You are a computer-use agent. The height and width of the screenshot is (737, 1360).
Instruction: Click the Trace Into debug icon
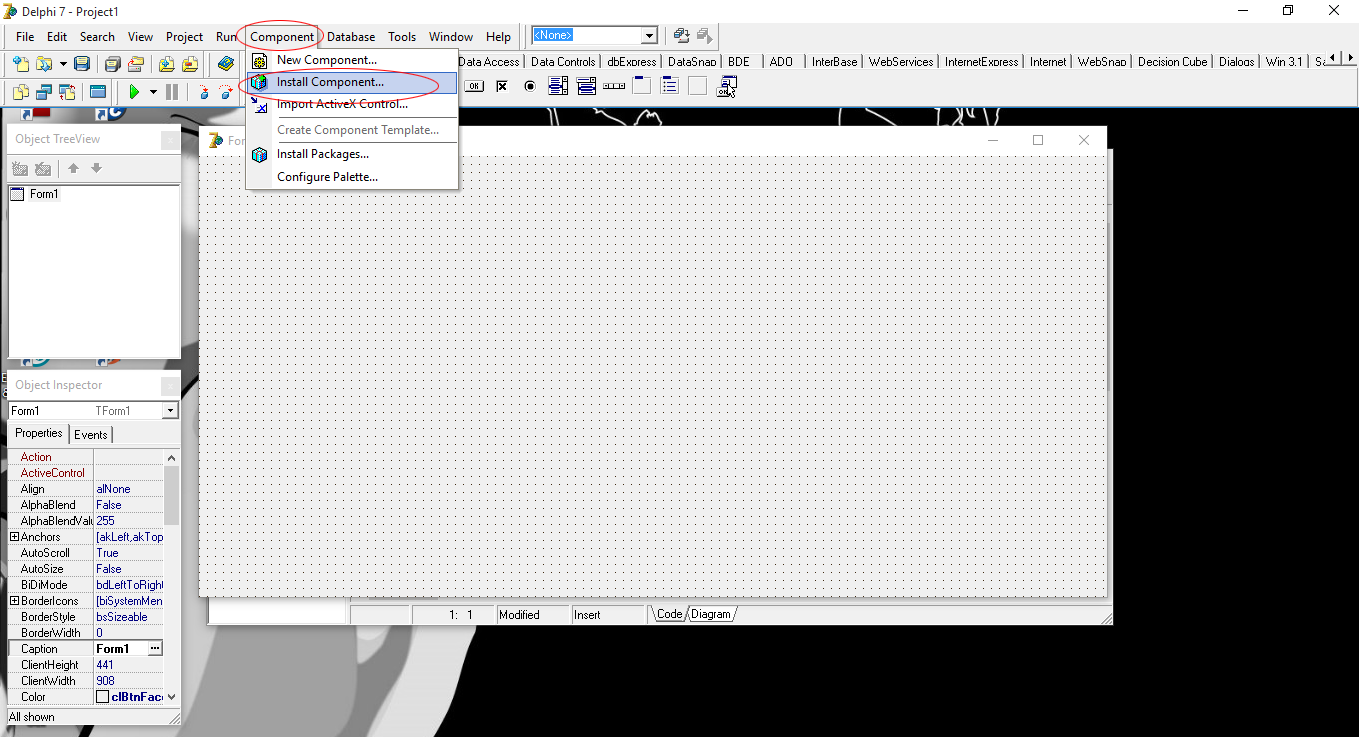click(203, 92)
